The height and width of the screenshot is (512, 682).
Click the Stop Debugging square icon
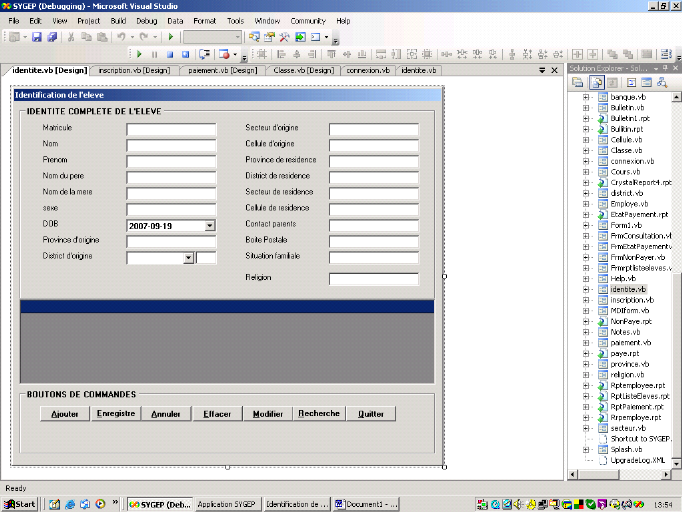pos(171,54)
